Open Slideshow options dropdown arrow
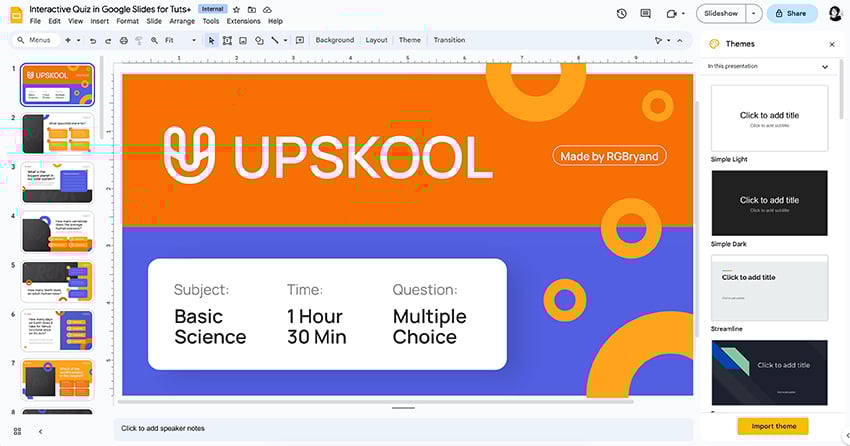 pyautogui.click(x=754, y=14)
